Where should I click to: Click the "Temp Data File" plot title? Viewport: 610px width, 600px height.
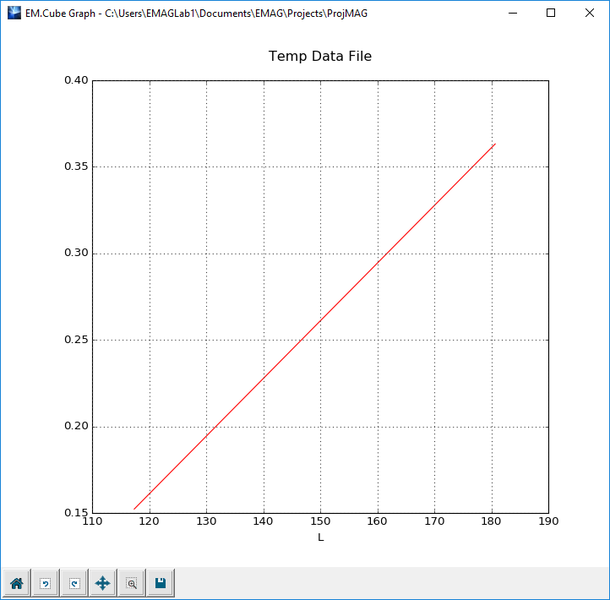[x=320, y=56]
